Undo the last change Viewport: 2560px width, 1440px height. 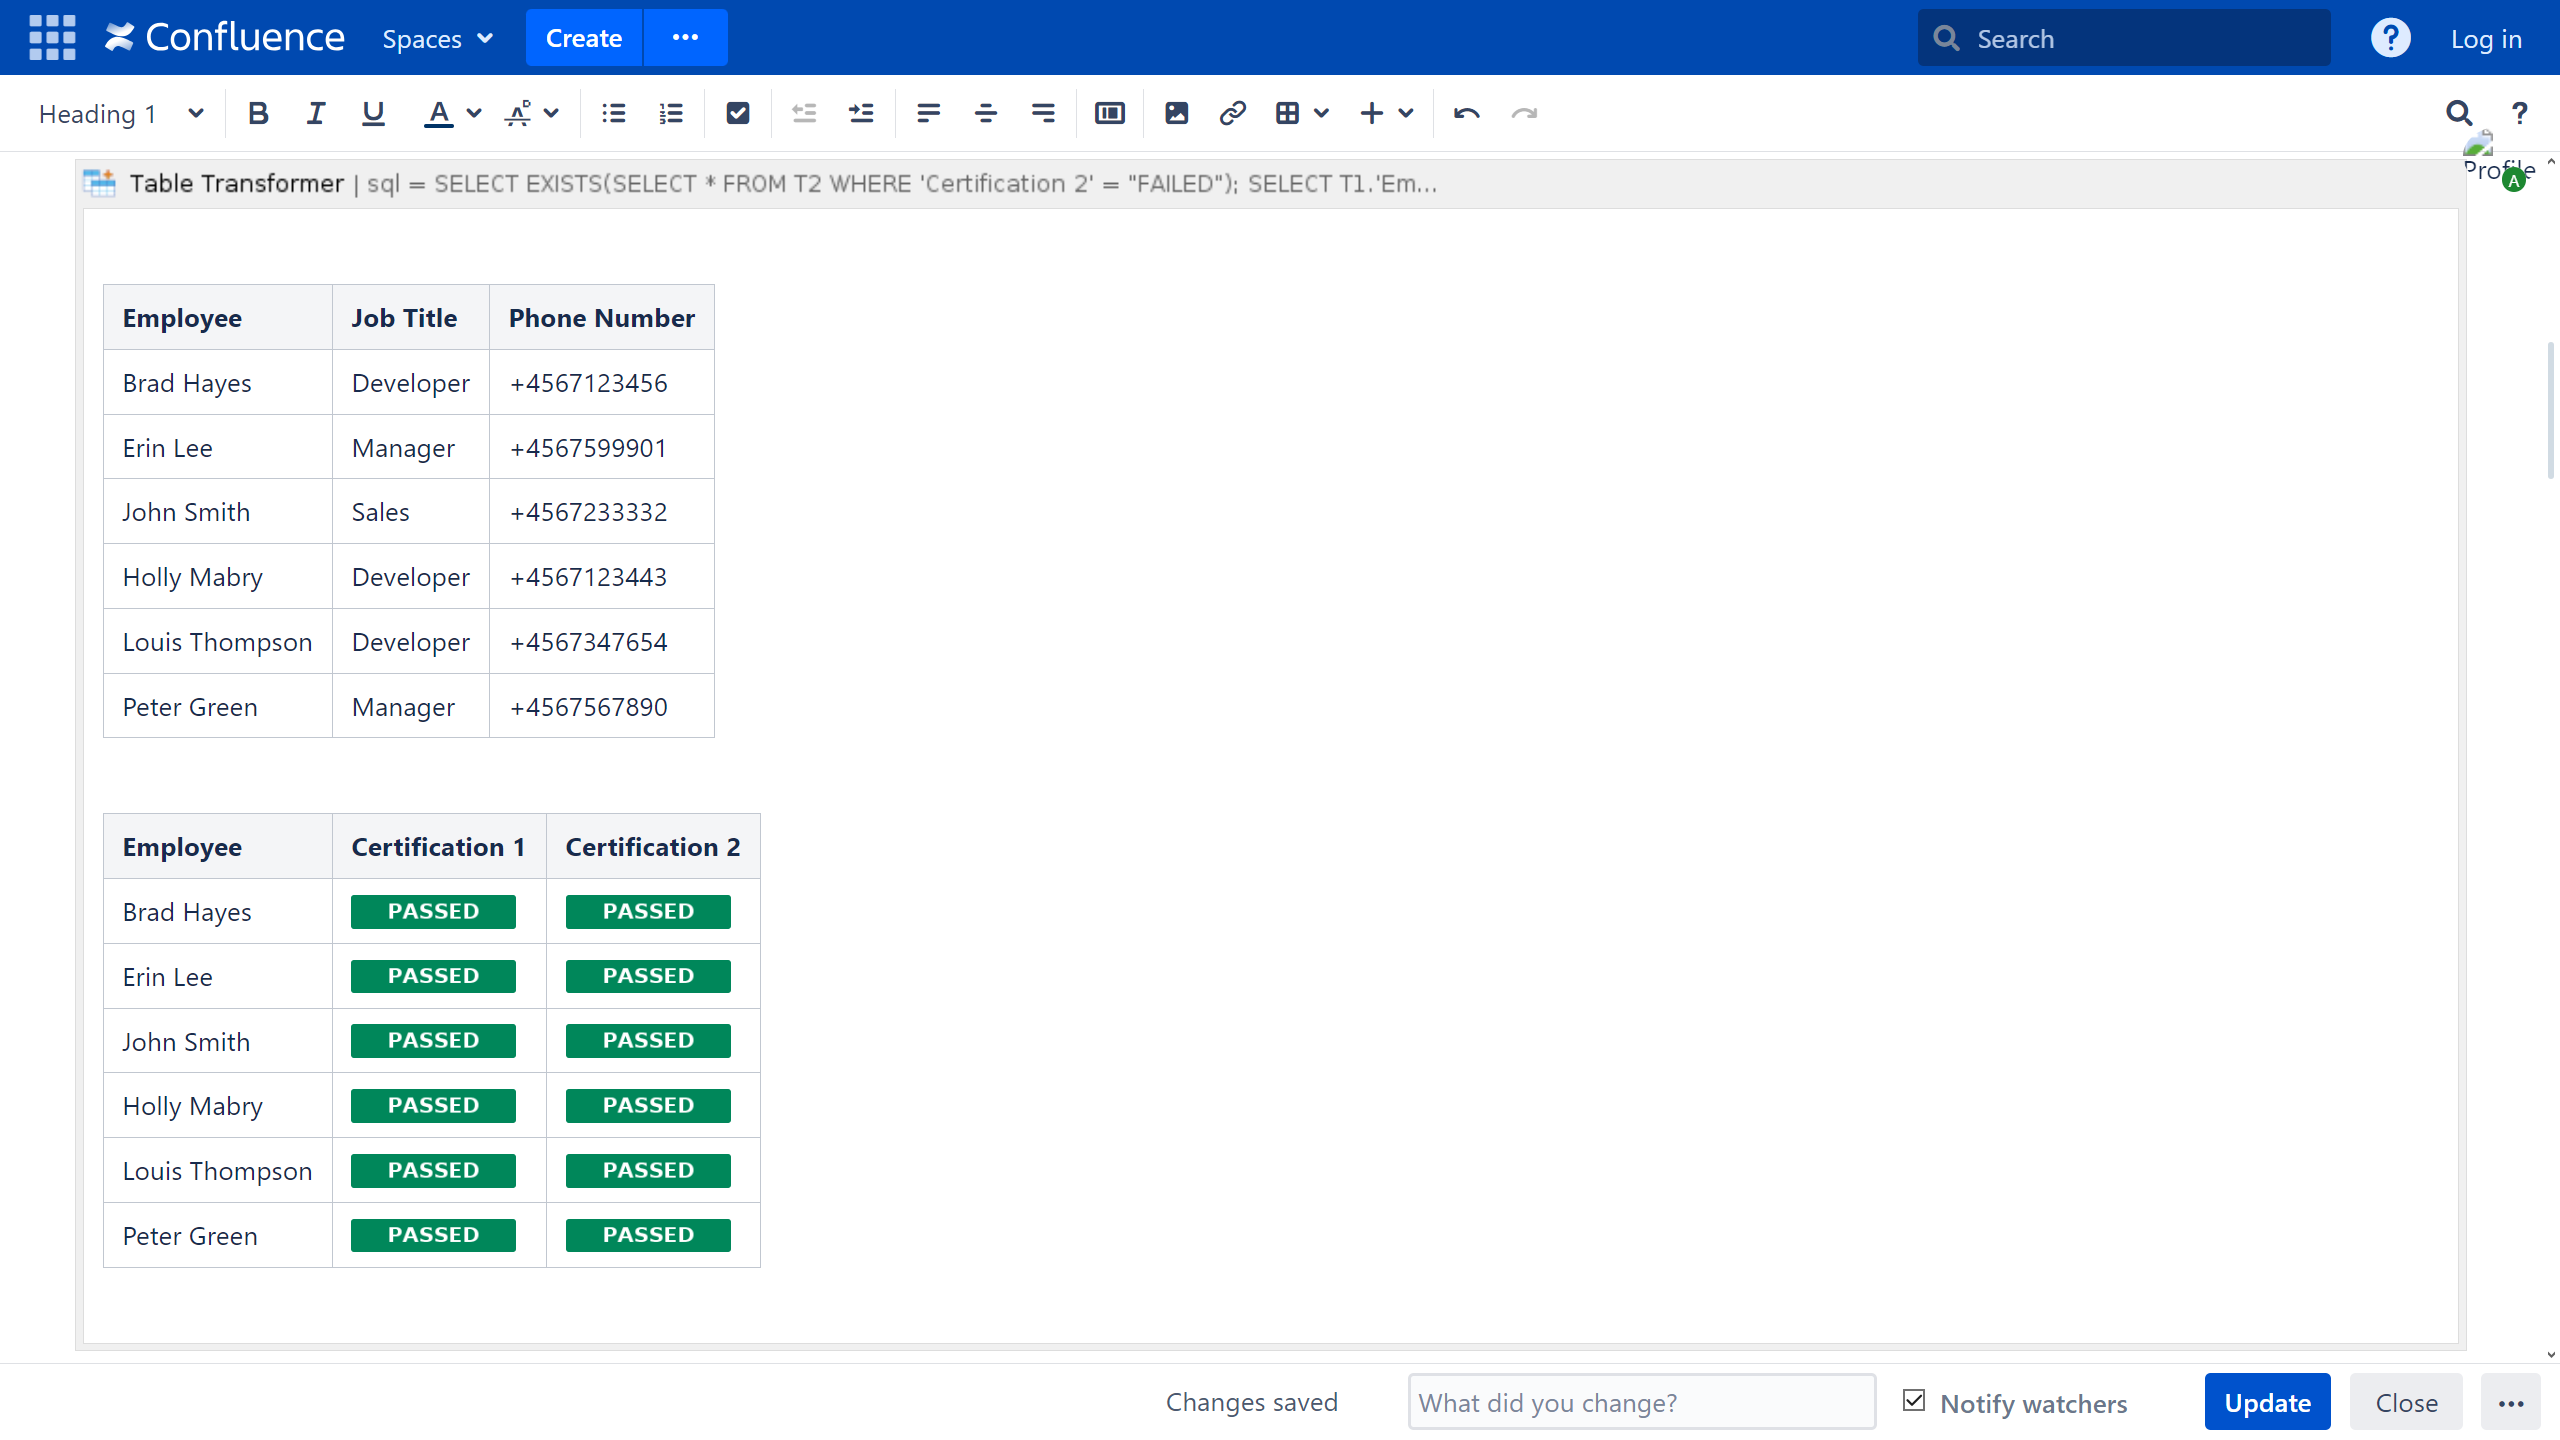[x=1466, y=113]
